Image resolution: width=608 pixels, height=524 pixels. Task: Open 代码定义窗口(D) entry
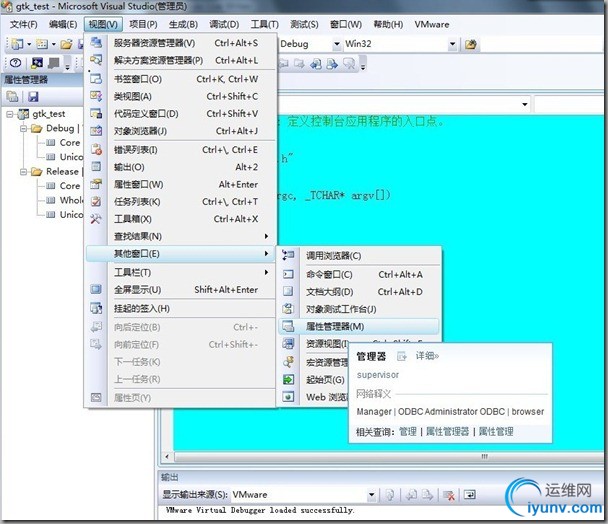[x=181, y=114]
